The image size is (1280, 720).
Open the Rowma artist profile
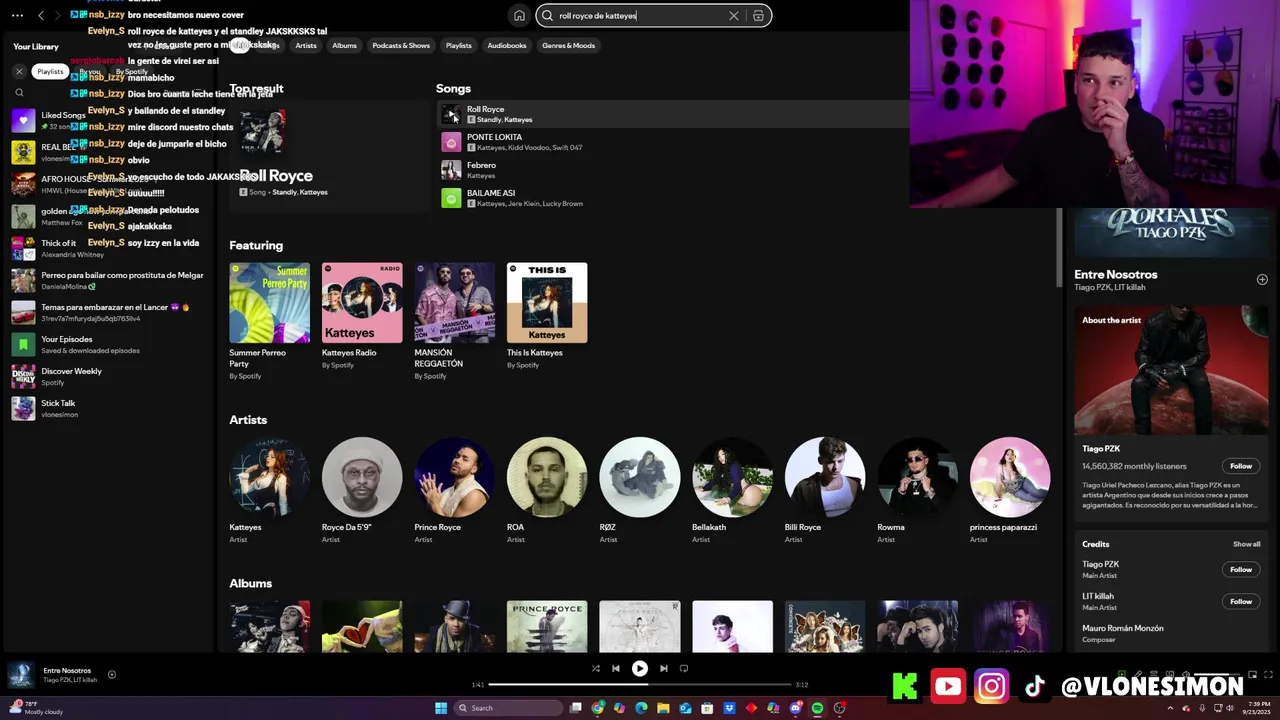(x=917, y=490)
